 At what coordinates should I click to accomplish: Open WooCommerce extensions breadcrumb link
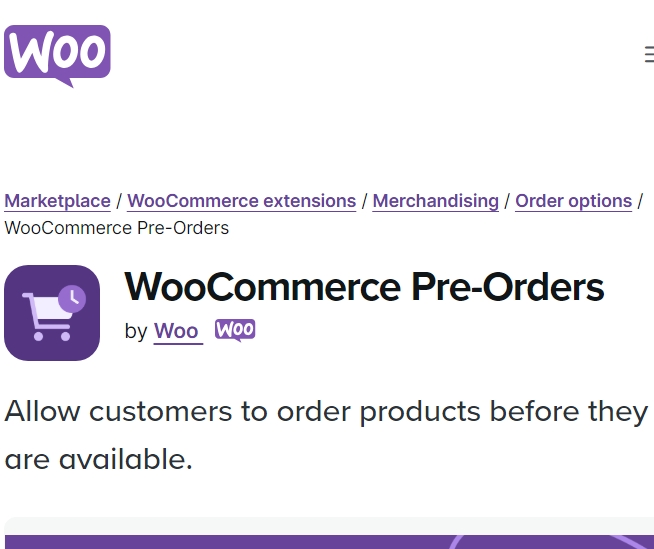tap(241, 201)
